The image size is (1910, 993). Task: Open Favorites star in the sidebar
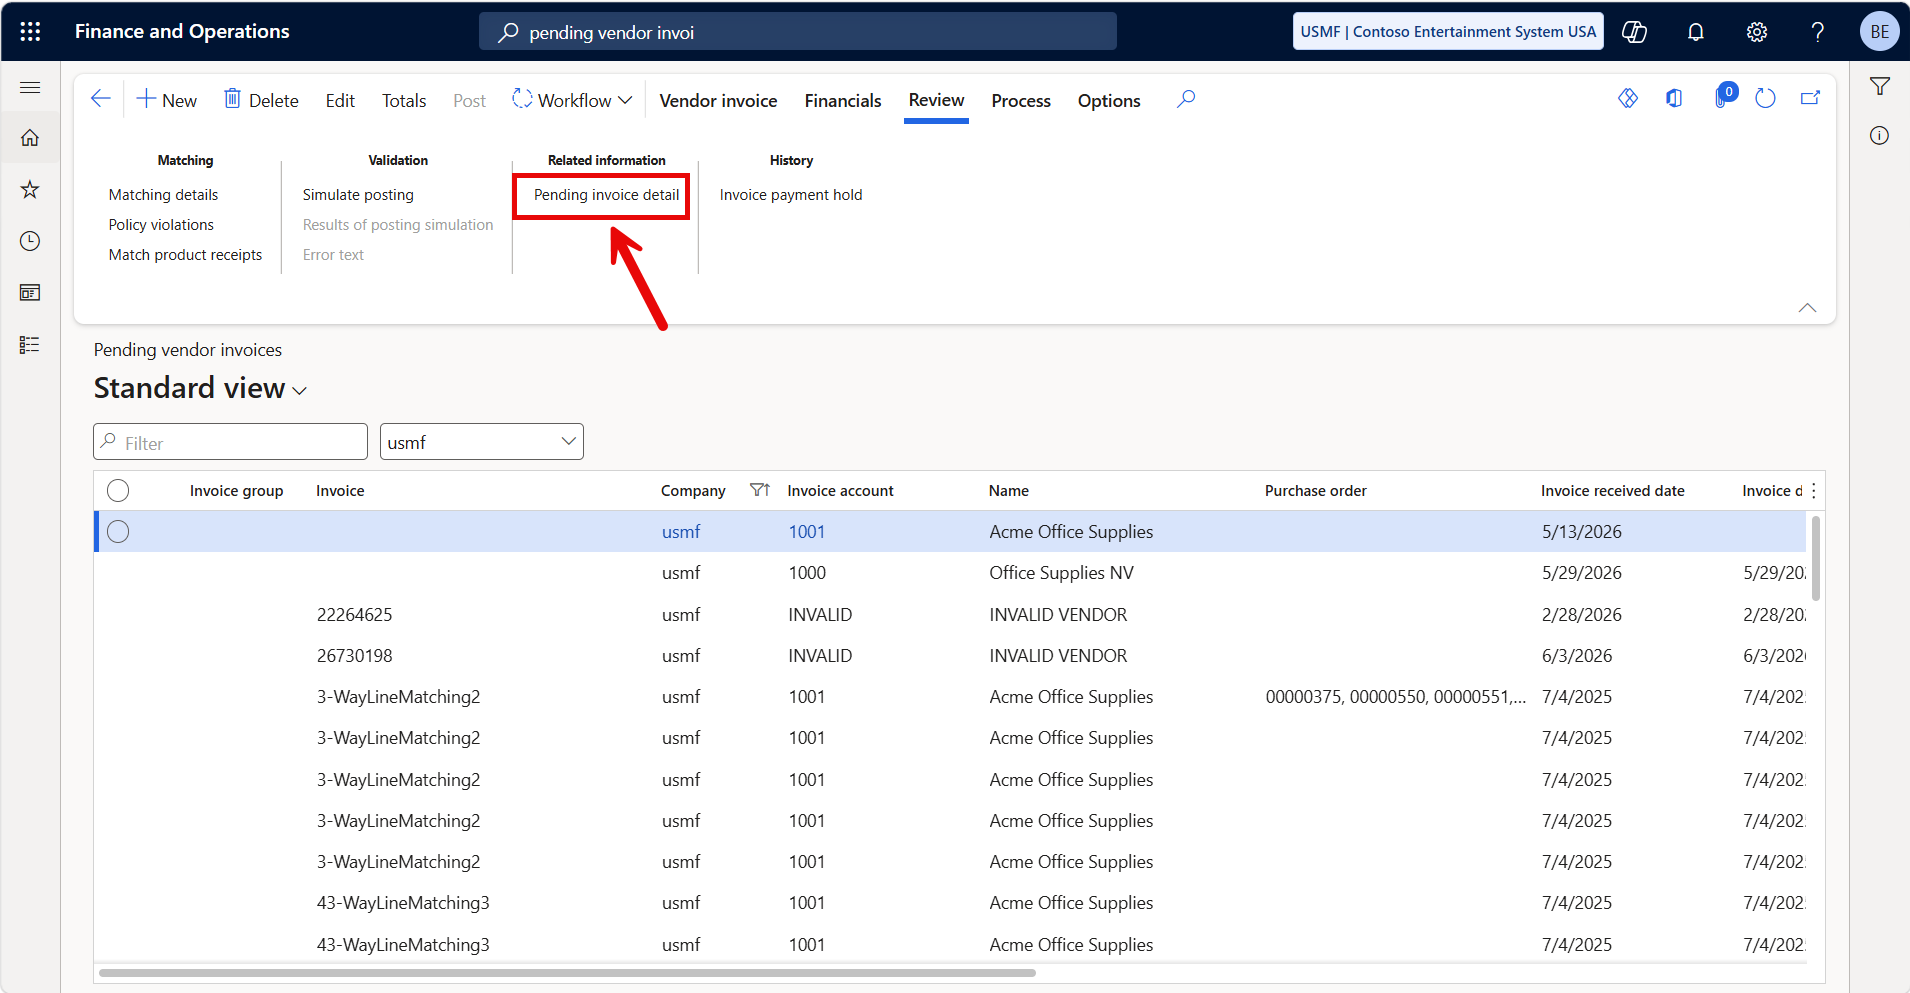(30, 190)
